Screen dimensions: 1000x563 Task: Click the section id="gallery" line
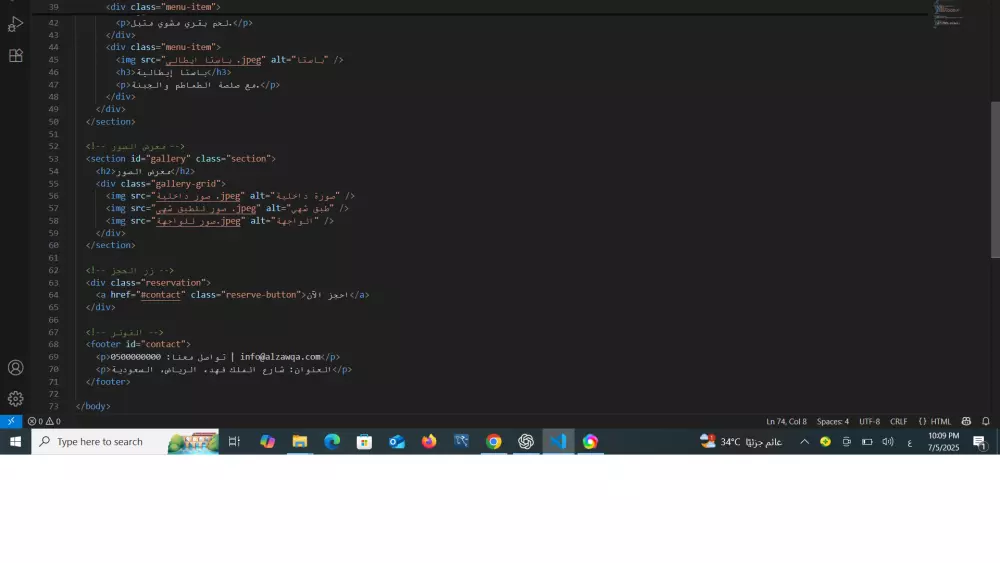(180, 159)
